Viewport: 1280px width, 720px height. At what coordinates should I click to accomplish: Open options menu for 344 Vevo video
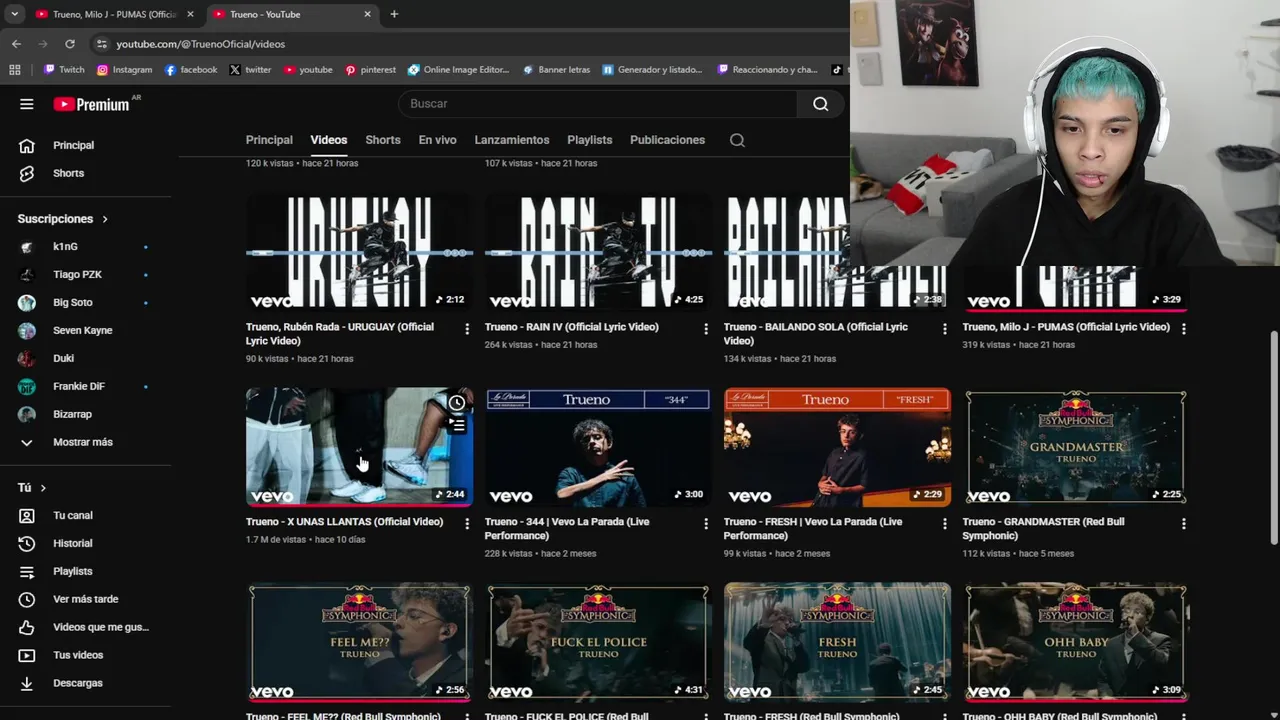[x=705, y=523]
